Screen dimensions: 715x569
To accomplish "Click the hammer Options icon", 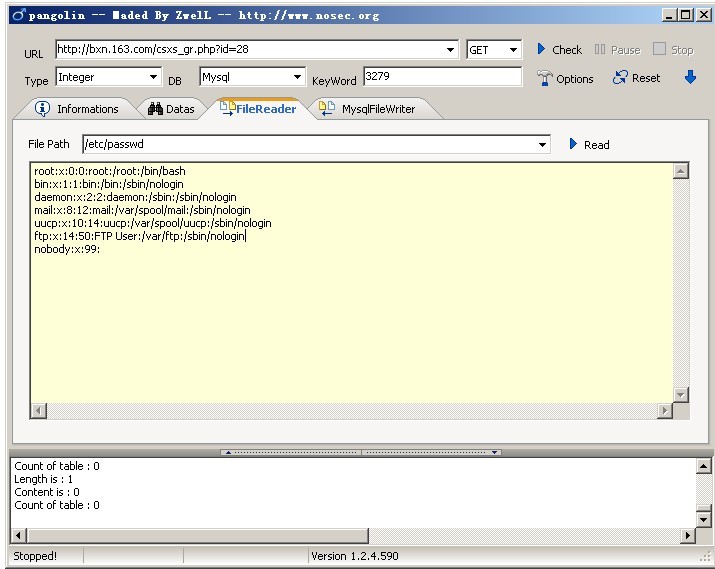I will point(544,78).
